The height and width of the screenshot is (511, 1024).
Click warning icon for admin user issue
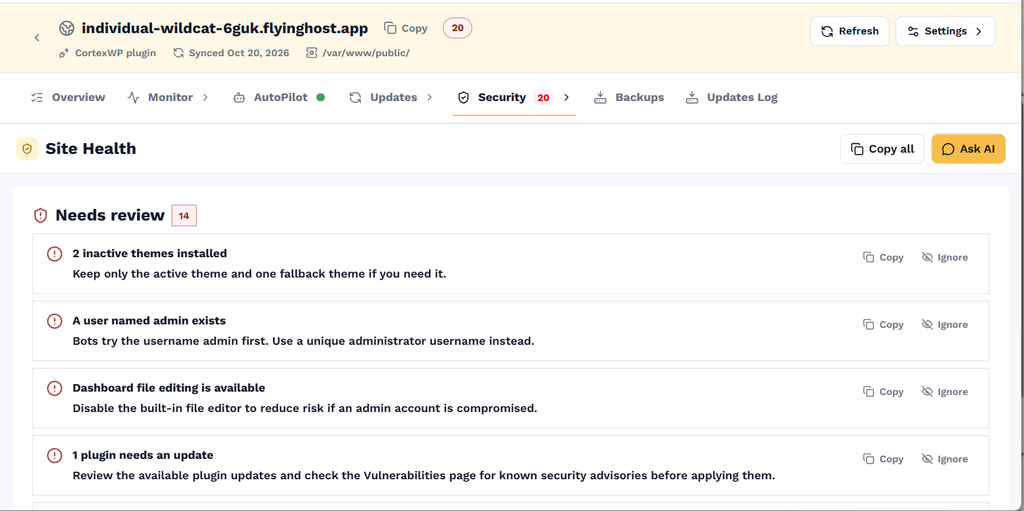point(54,321)
